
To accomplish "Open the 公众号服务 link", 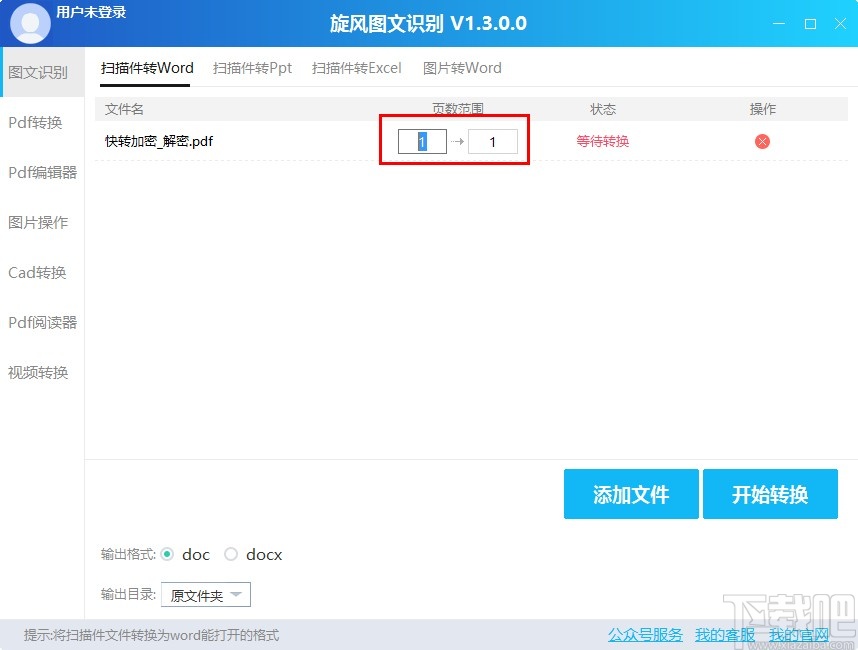I will [x=644, y=634].
